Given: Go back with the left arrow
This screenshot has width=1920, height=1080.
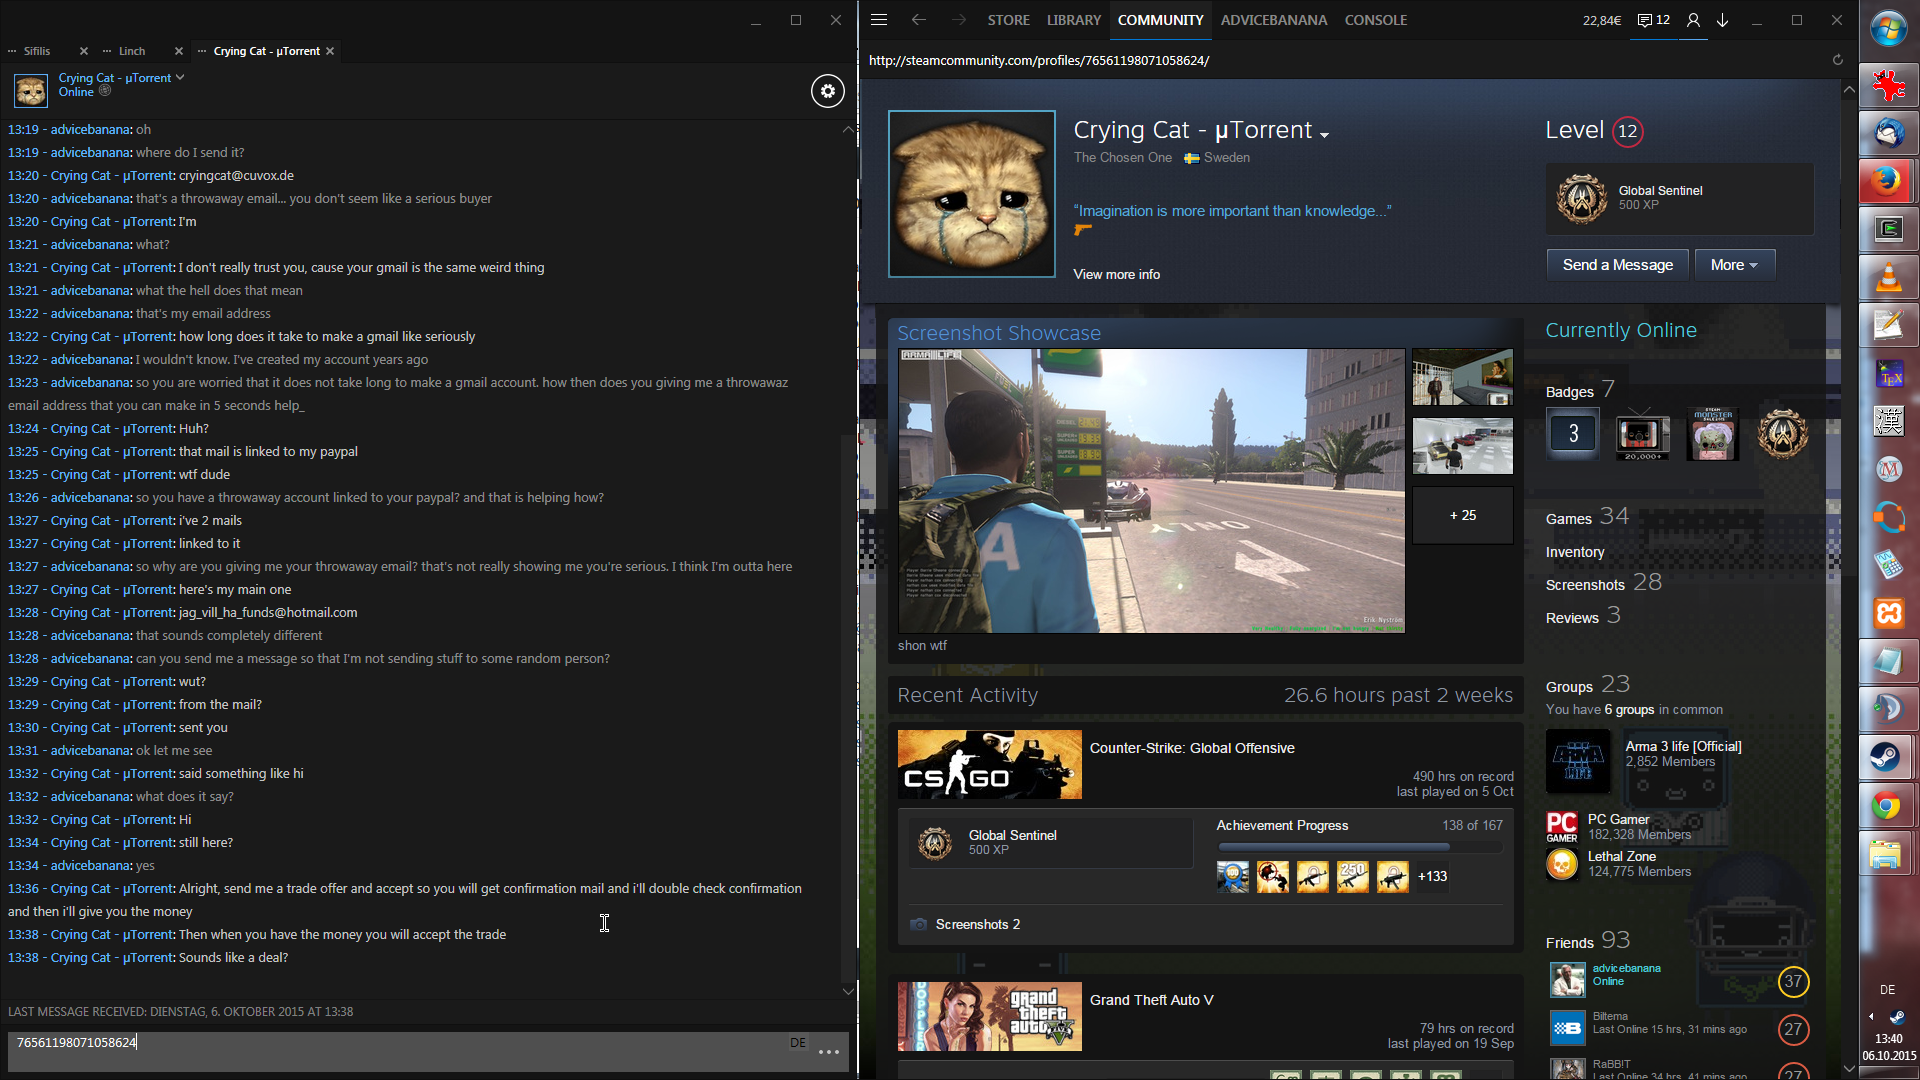Looking at the screenshot, I should click(x=918, y=20).
